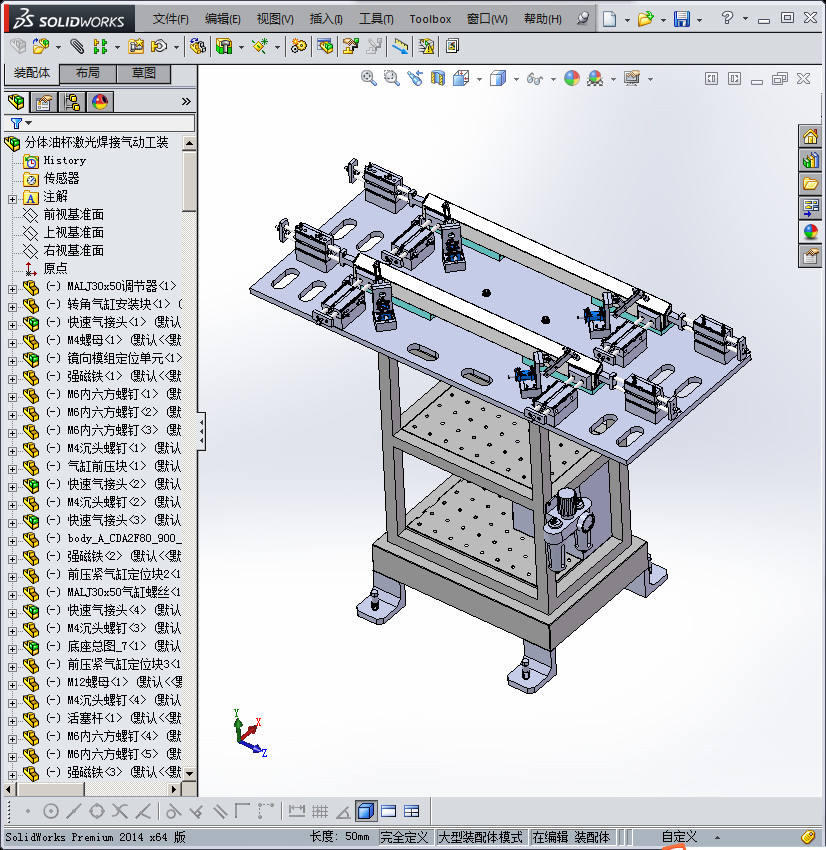Click the four-pane viewport icon in bottom toolbar
This screenshot has height=850, width=826.
[x=412, y=811]
